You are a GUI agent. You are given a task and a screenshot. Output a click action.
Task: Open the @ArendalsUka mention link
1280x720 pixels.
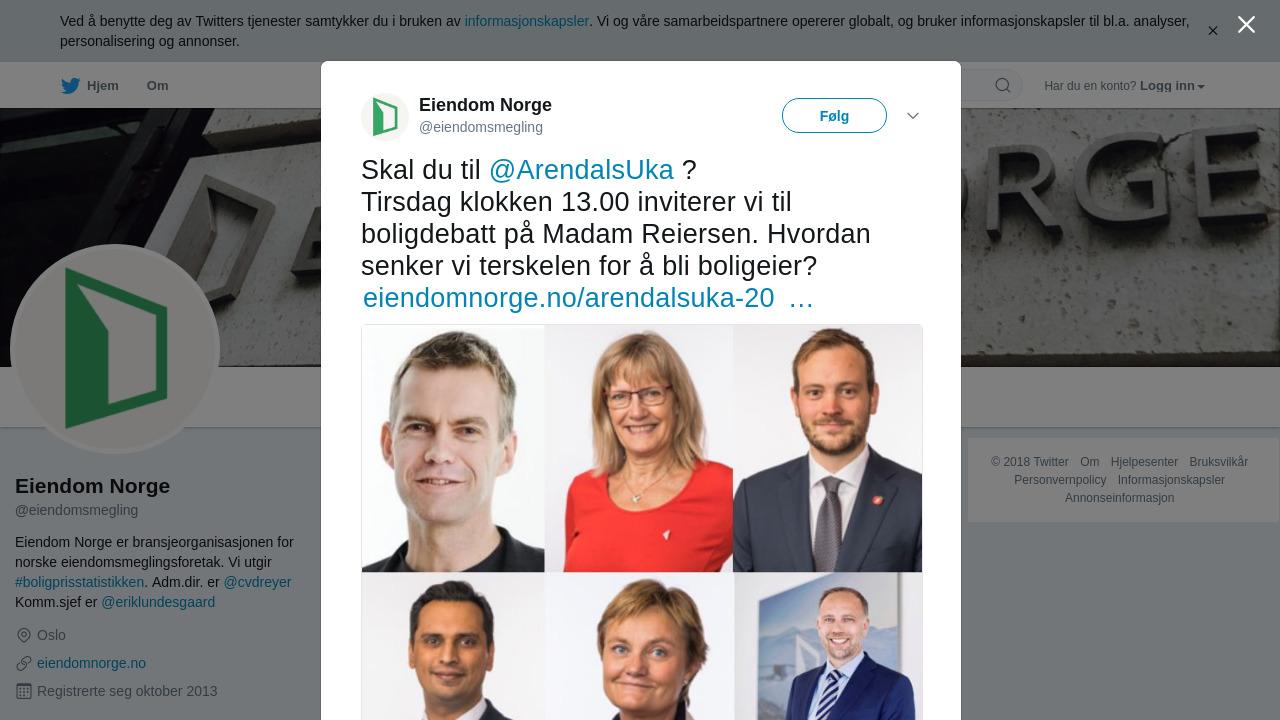click(581, 170)
